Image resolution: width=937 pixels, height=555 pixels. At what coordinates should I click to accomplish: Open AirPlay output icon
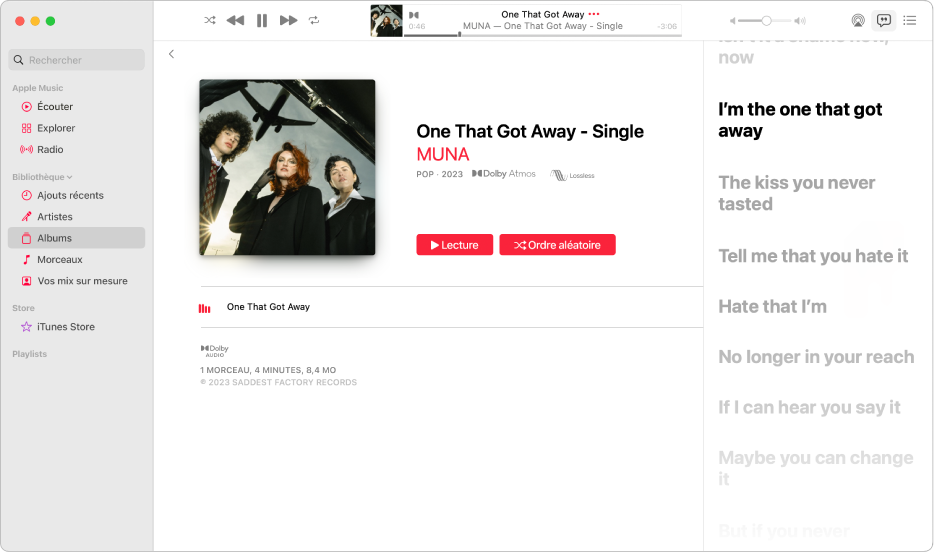[858, 20]
